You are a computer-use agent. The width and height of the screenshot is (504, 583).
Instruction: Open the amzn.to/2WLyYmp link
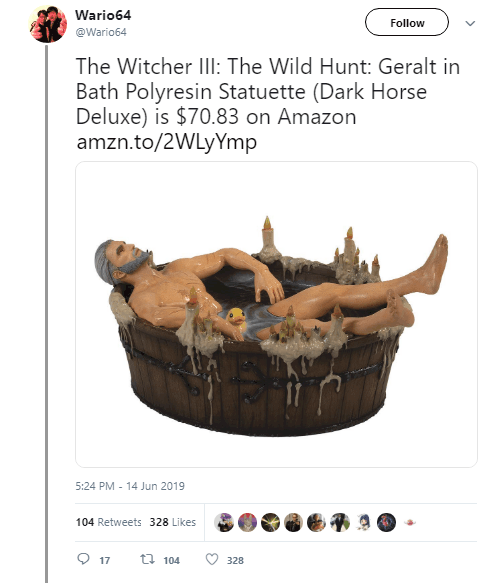[x=167, y=142]
